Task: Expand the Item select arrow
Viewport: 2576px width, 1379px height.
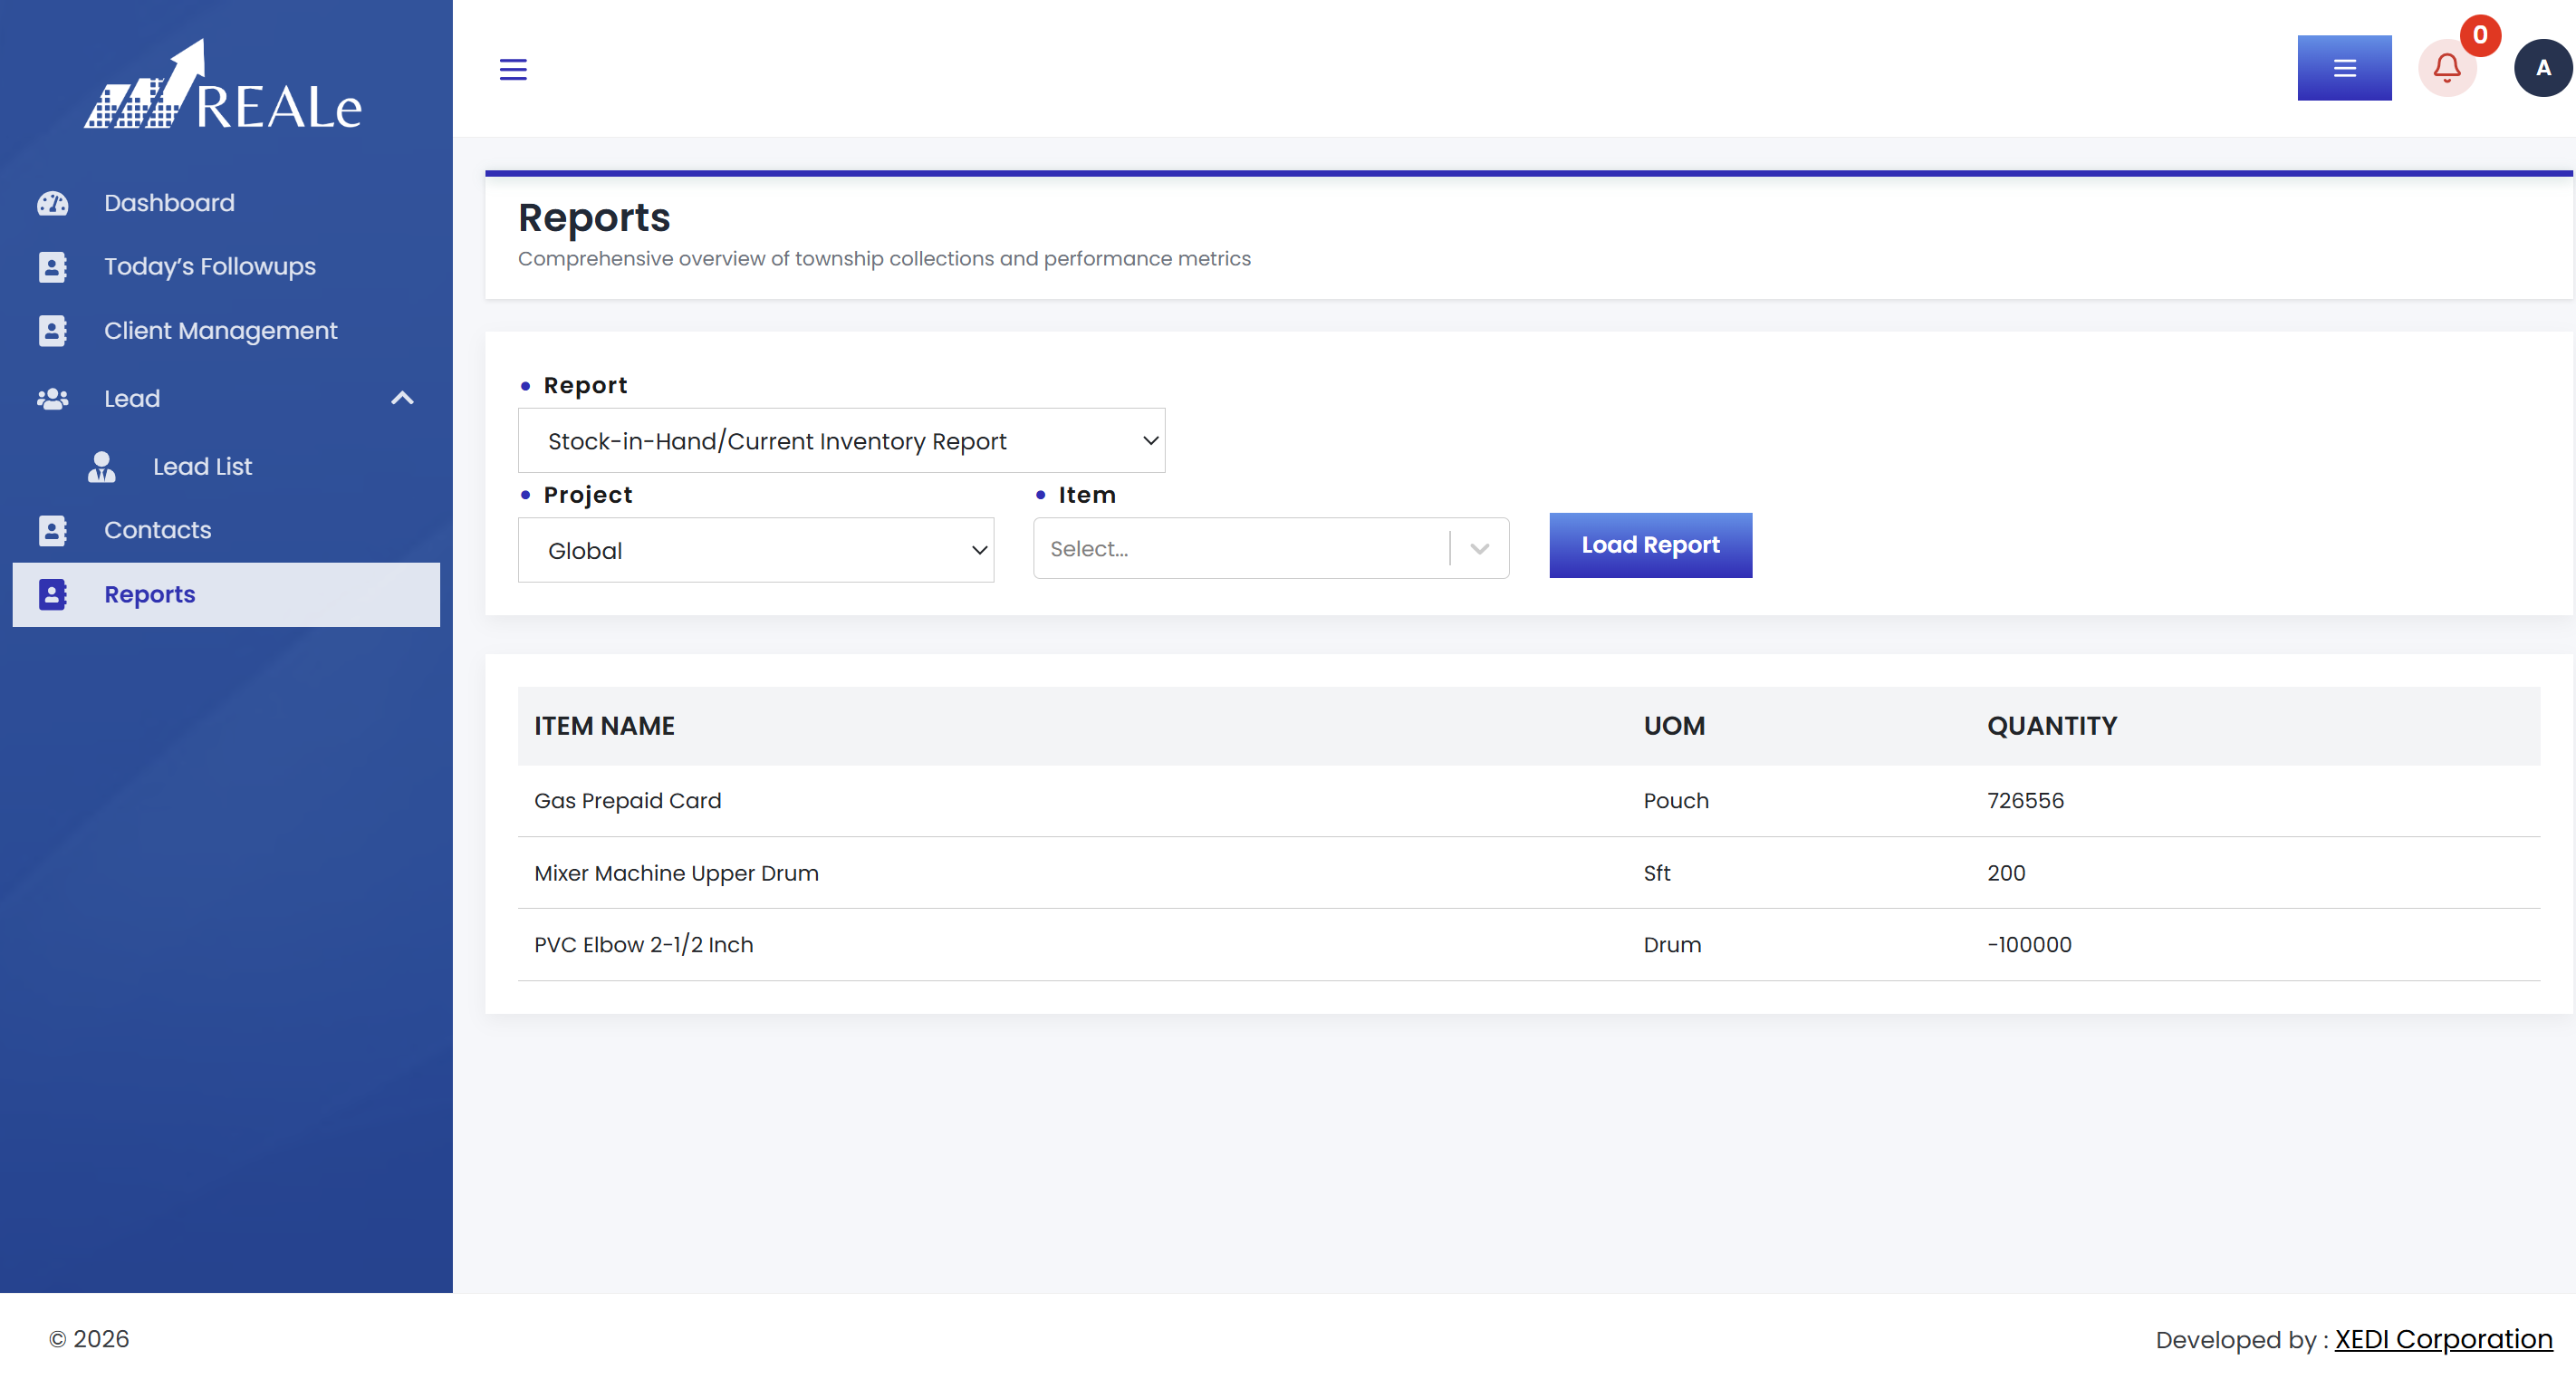Action: click(x=1480, y=548)
